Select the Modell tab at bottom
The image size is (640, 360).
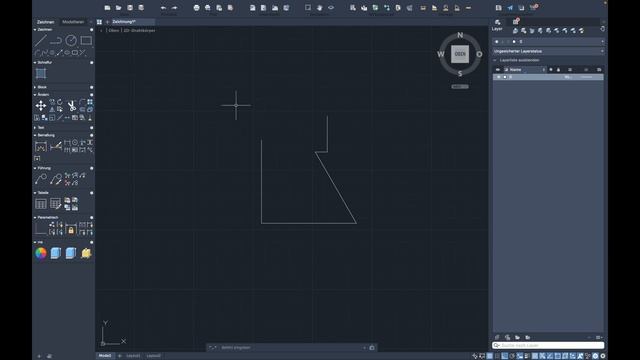tap(105, 356)
